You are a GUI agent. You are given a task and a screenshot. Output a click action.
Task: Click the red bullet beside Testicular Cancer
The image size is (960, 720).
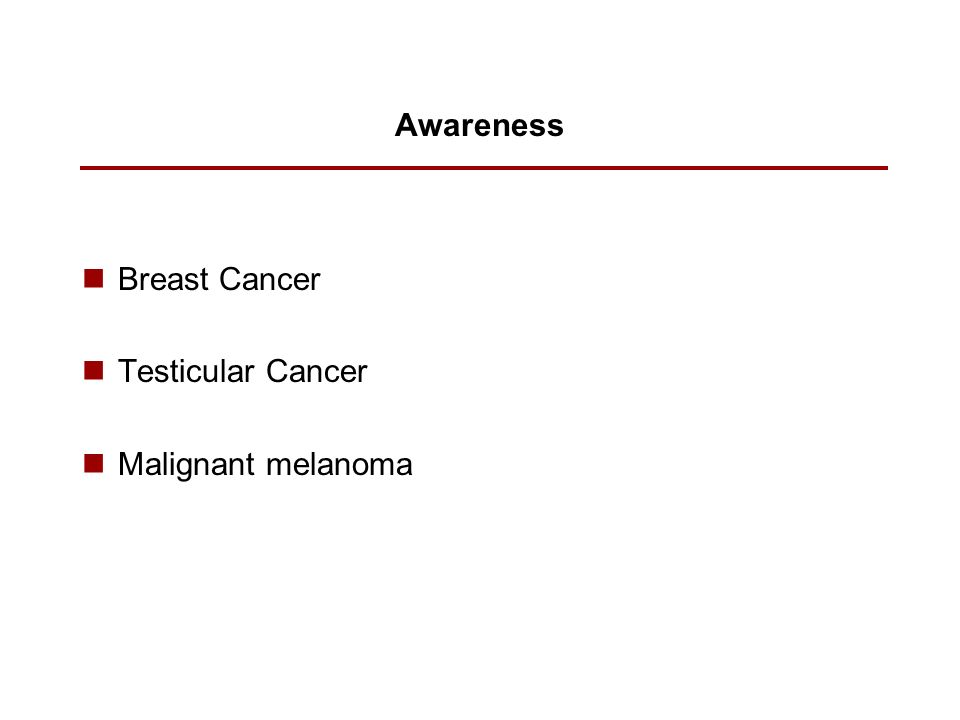93,370
